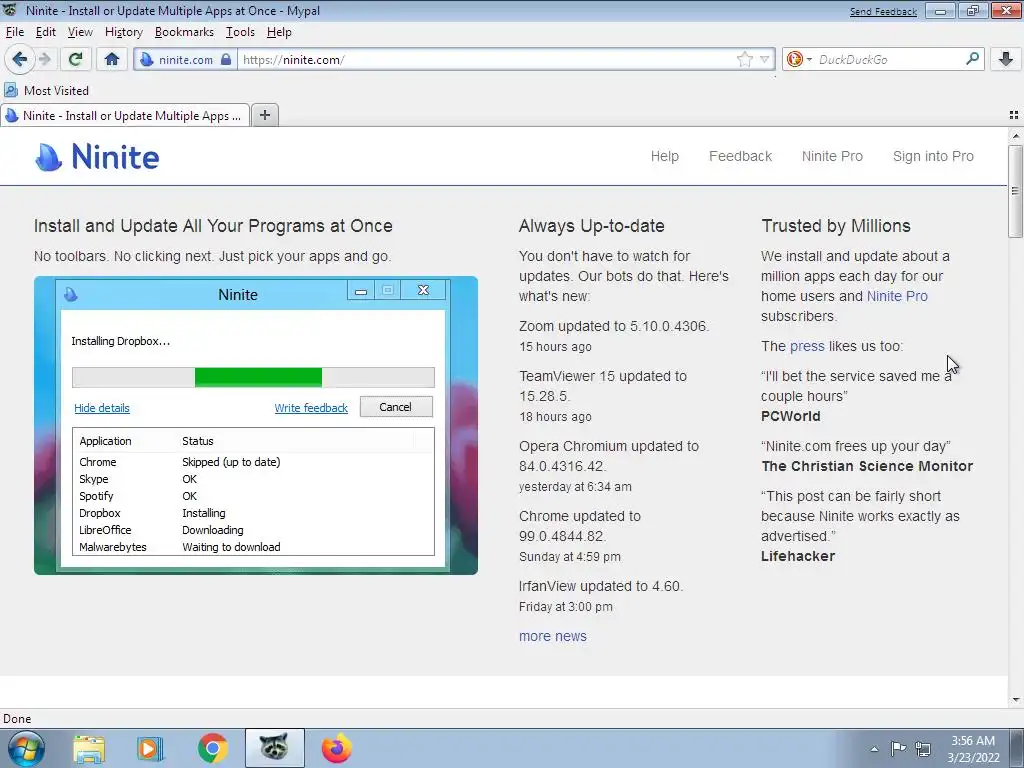Click the URL address field
The width and height of the screenshot is (1024, 768).
486,59
